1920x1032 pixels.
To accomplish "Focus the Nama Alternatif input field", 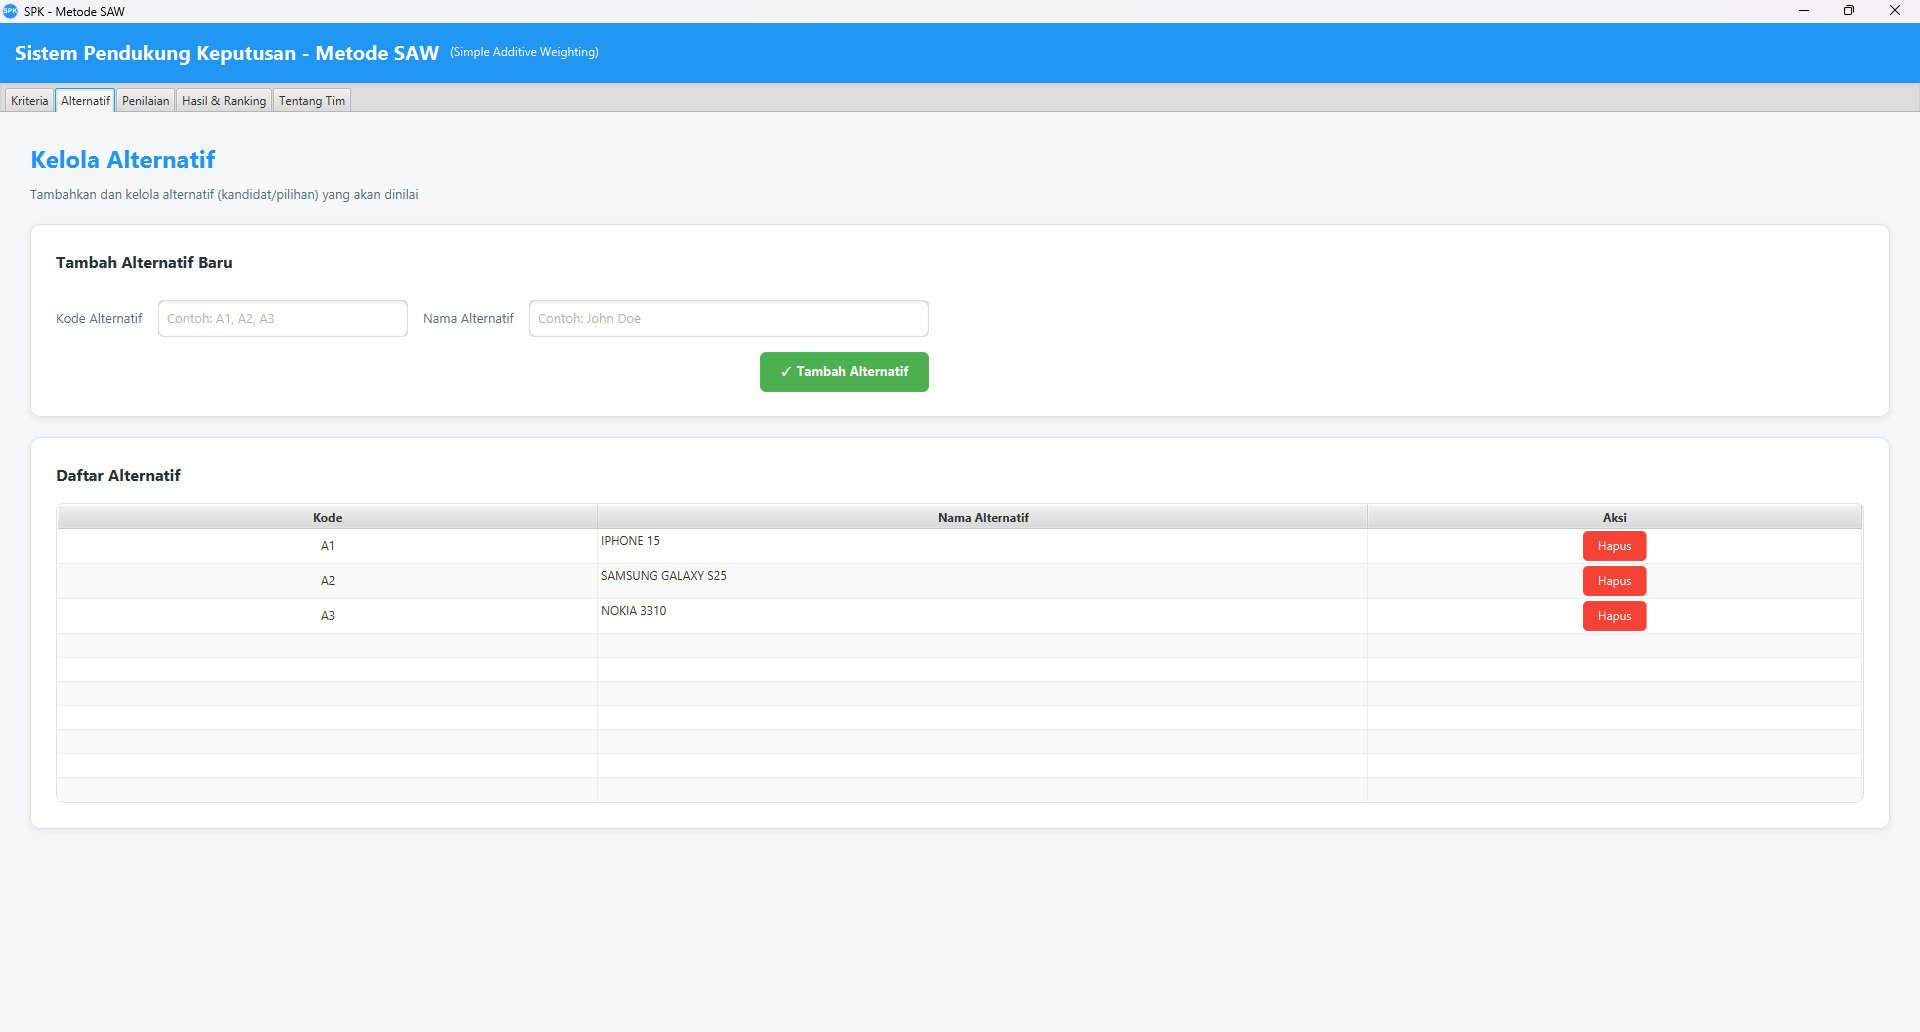I will pos(728,319).
